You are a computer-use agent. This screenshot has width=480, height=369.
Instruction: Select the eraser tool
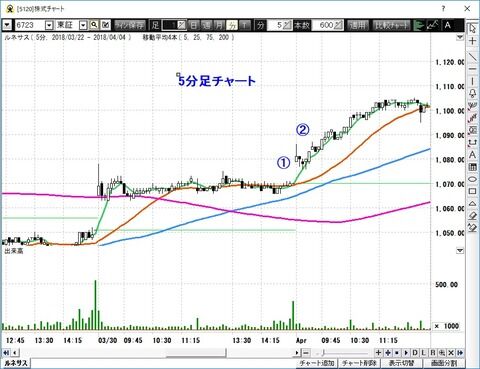coord(472,216)
